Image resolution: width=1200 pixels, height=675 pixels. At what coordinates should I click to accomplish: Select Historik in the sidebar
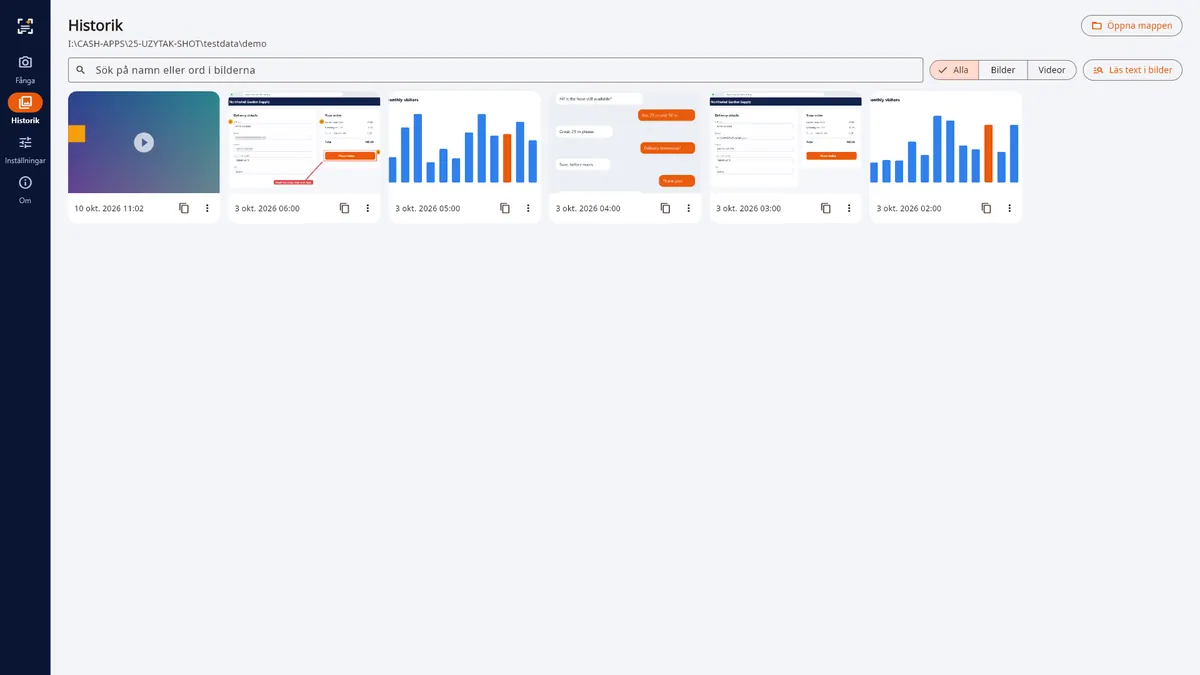tap(25, 109)
